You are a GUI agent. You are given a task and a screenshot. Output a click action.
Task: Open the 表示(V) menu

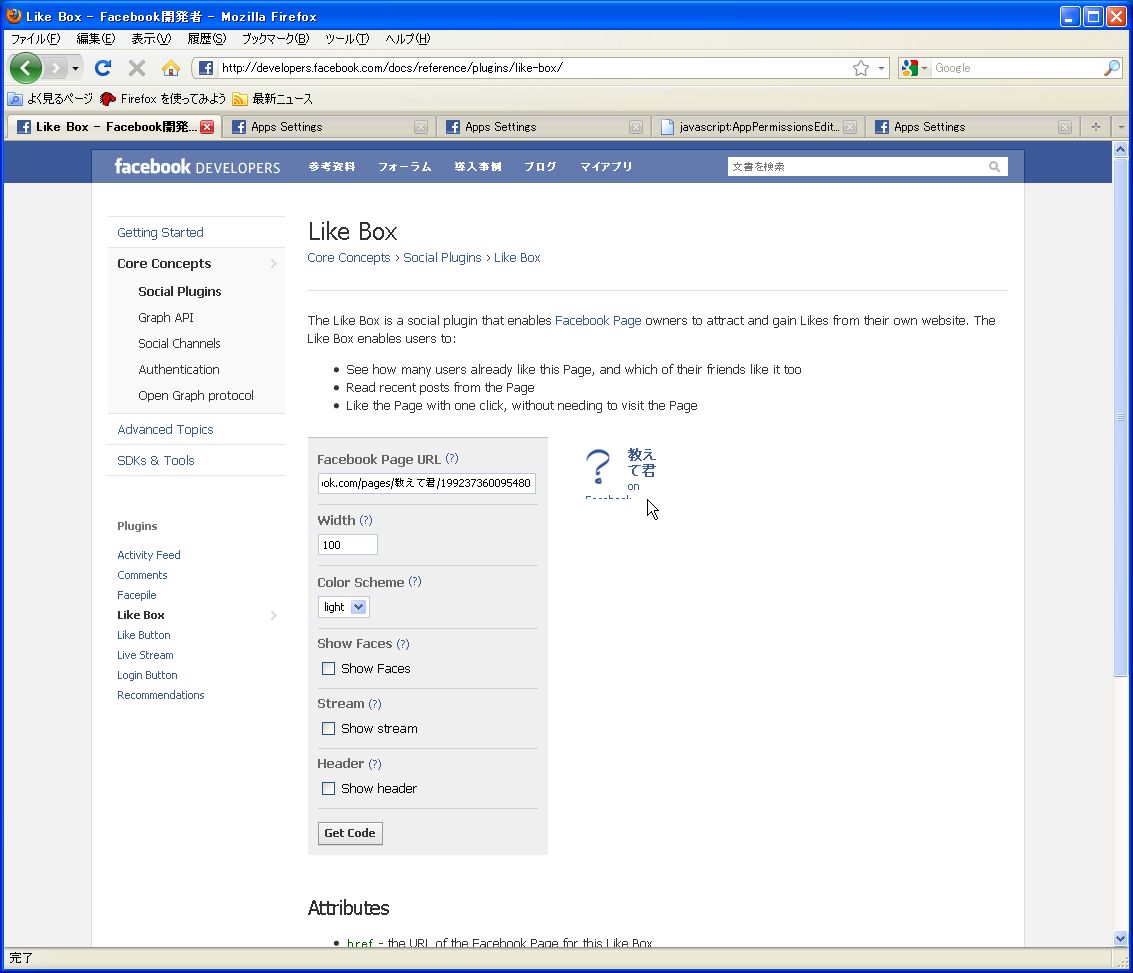click(x=150, y=39)
